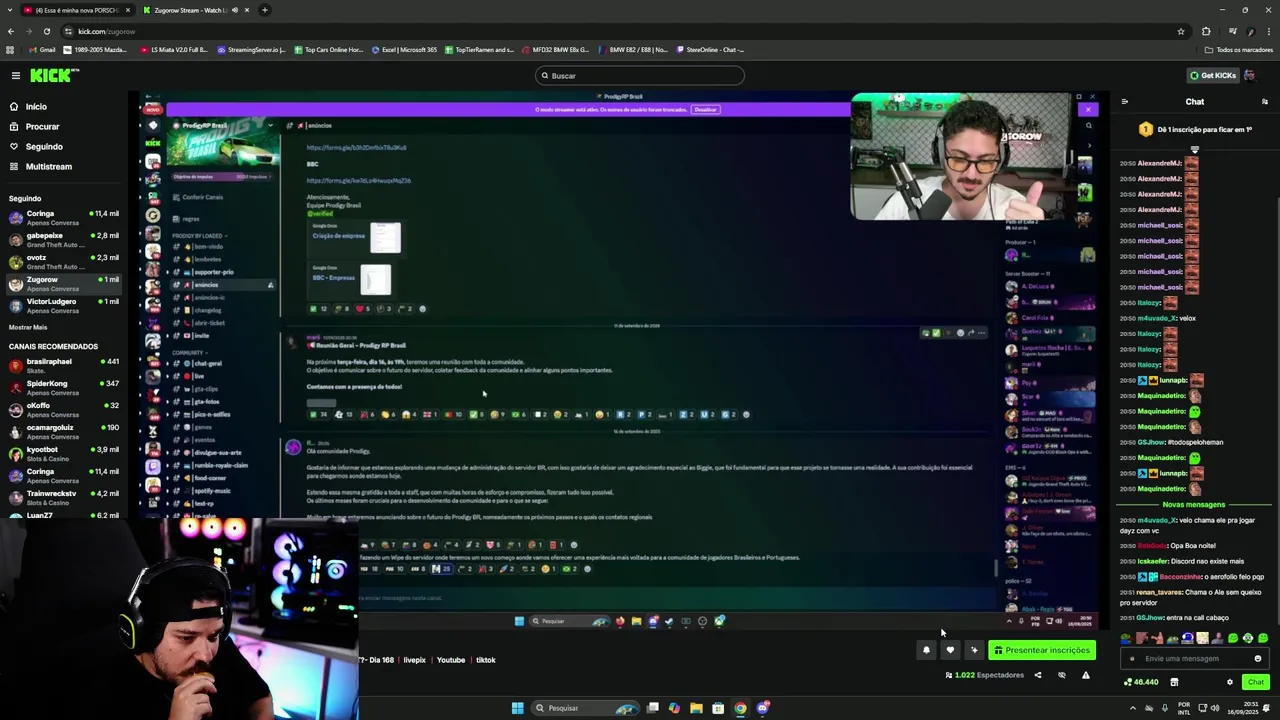Screen dimensions: 1280x720
Task: Open the emoji picker in chat input
Action: point(1258,658)
